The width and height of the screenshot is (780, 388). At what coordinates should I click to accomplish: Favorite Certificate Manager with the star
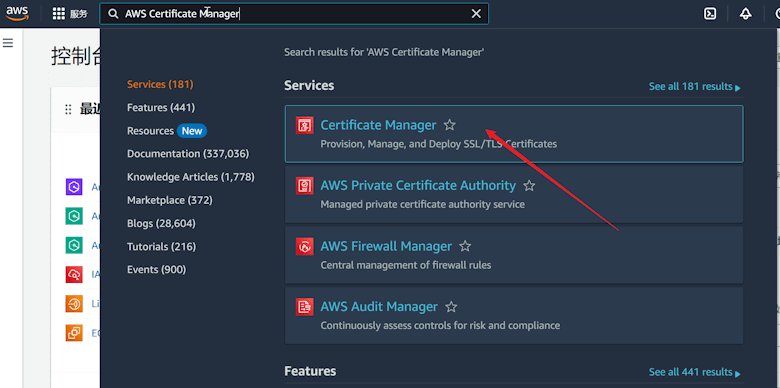[x=450, y=125]
